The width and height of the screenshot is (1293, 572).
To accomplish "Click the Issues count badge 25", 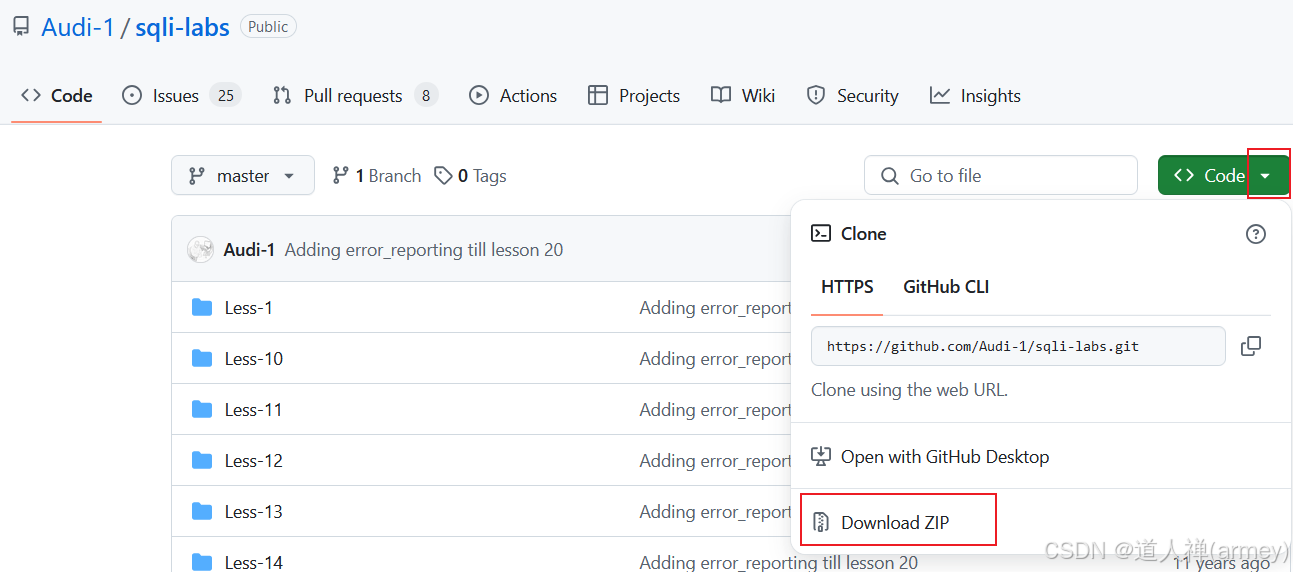I will tap(226, 96).
